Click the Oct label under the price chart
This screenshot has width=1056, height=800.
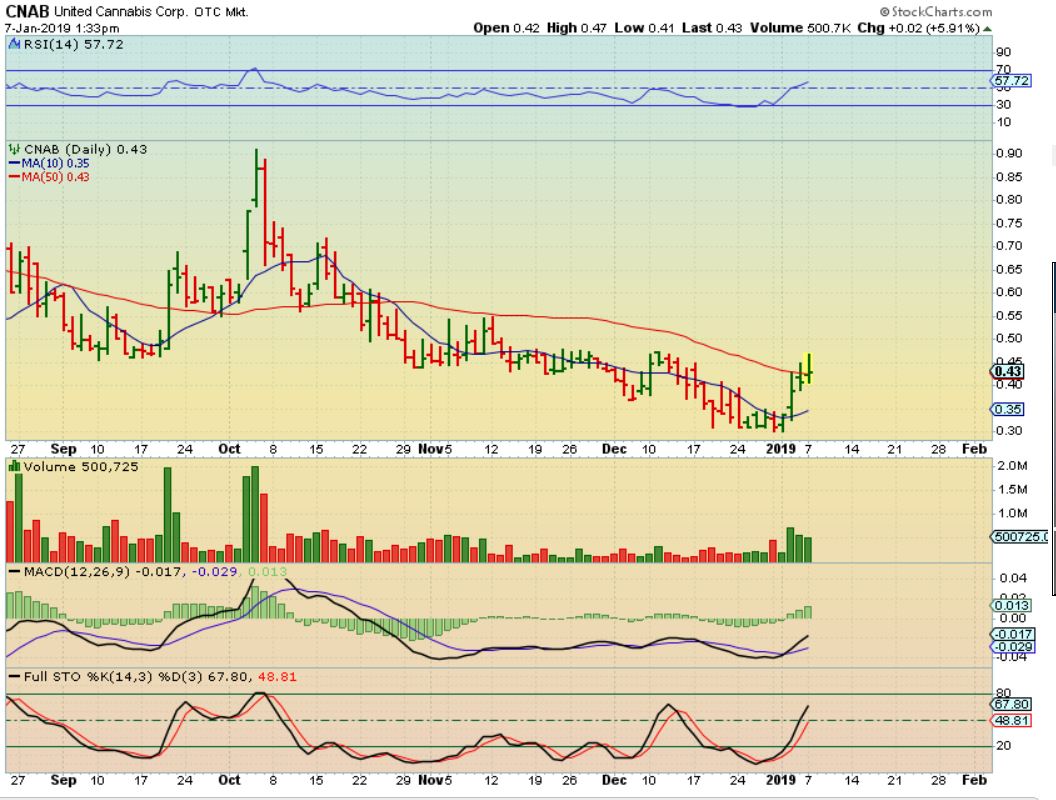(230, 449)
